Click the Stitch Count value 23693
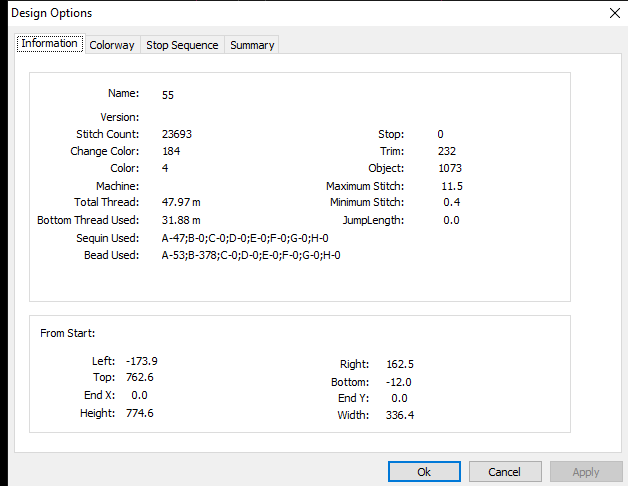Image resolution: width=628 pixels, height=486 pixels. click(x=177, y=134)
